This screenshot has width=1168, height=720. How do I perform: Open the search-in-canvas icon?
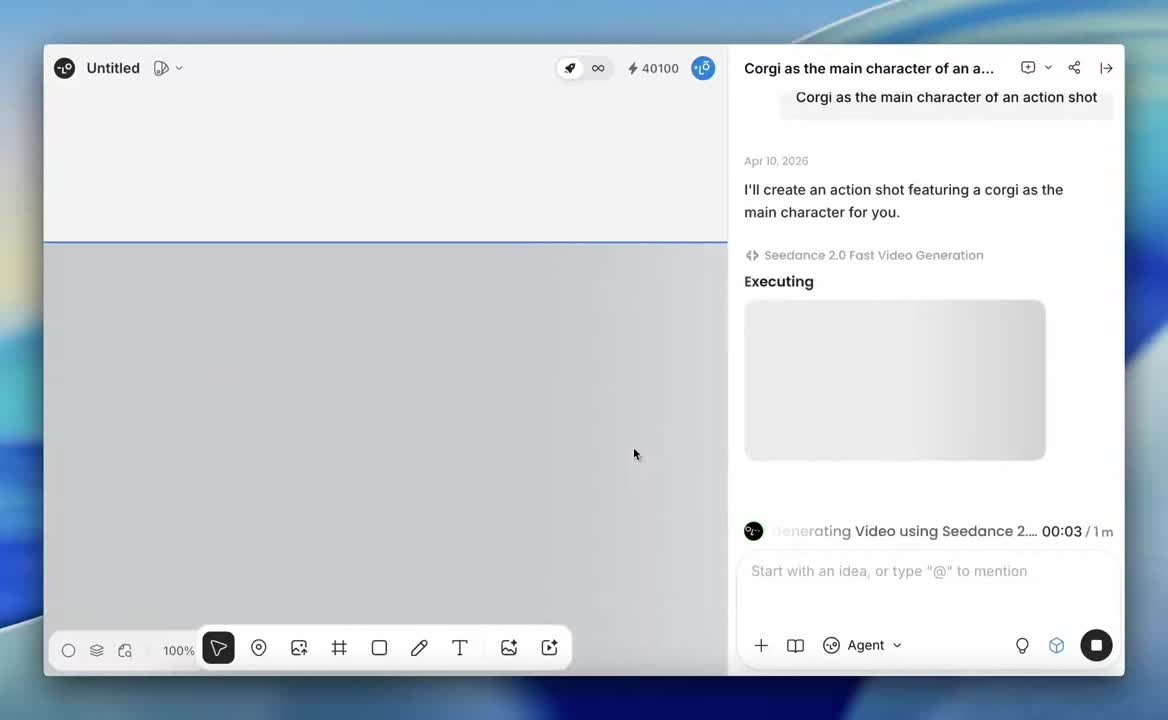point(125,651)
